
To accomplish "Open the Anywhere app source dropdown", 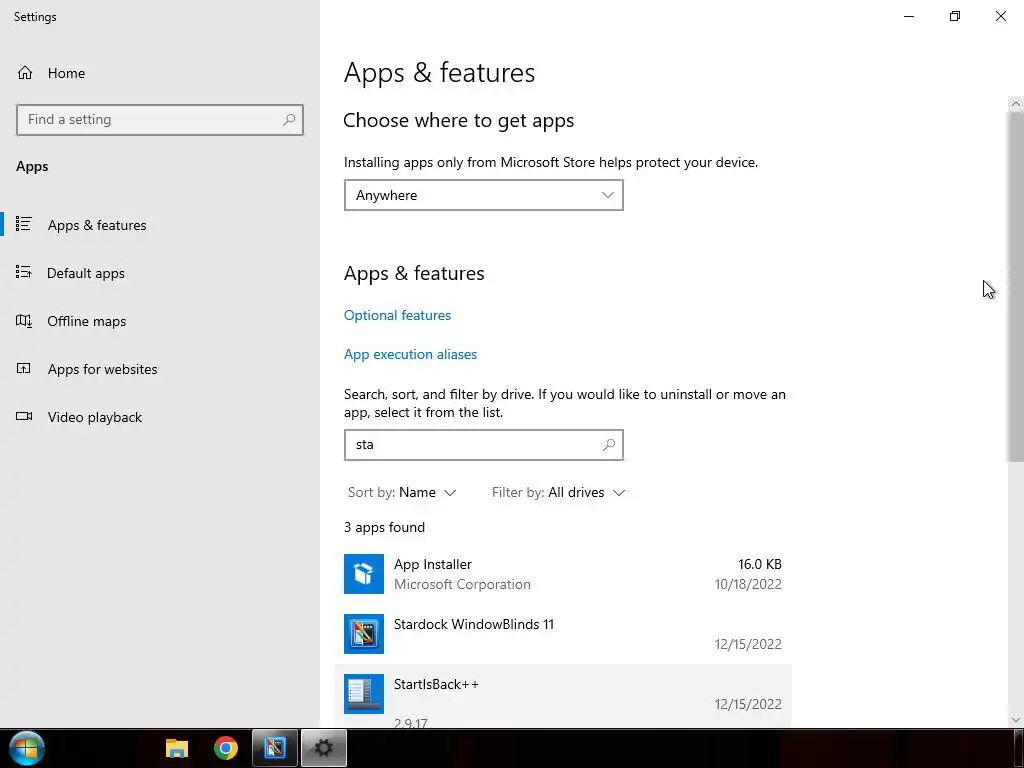I will click(483, 195).
